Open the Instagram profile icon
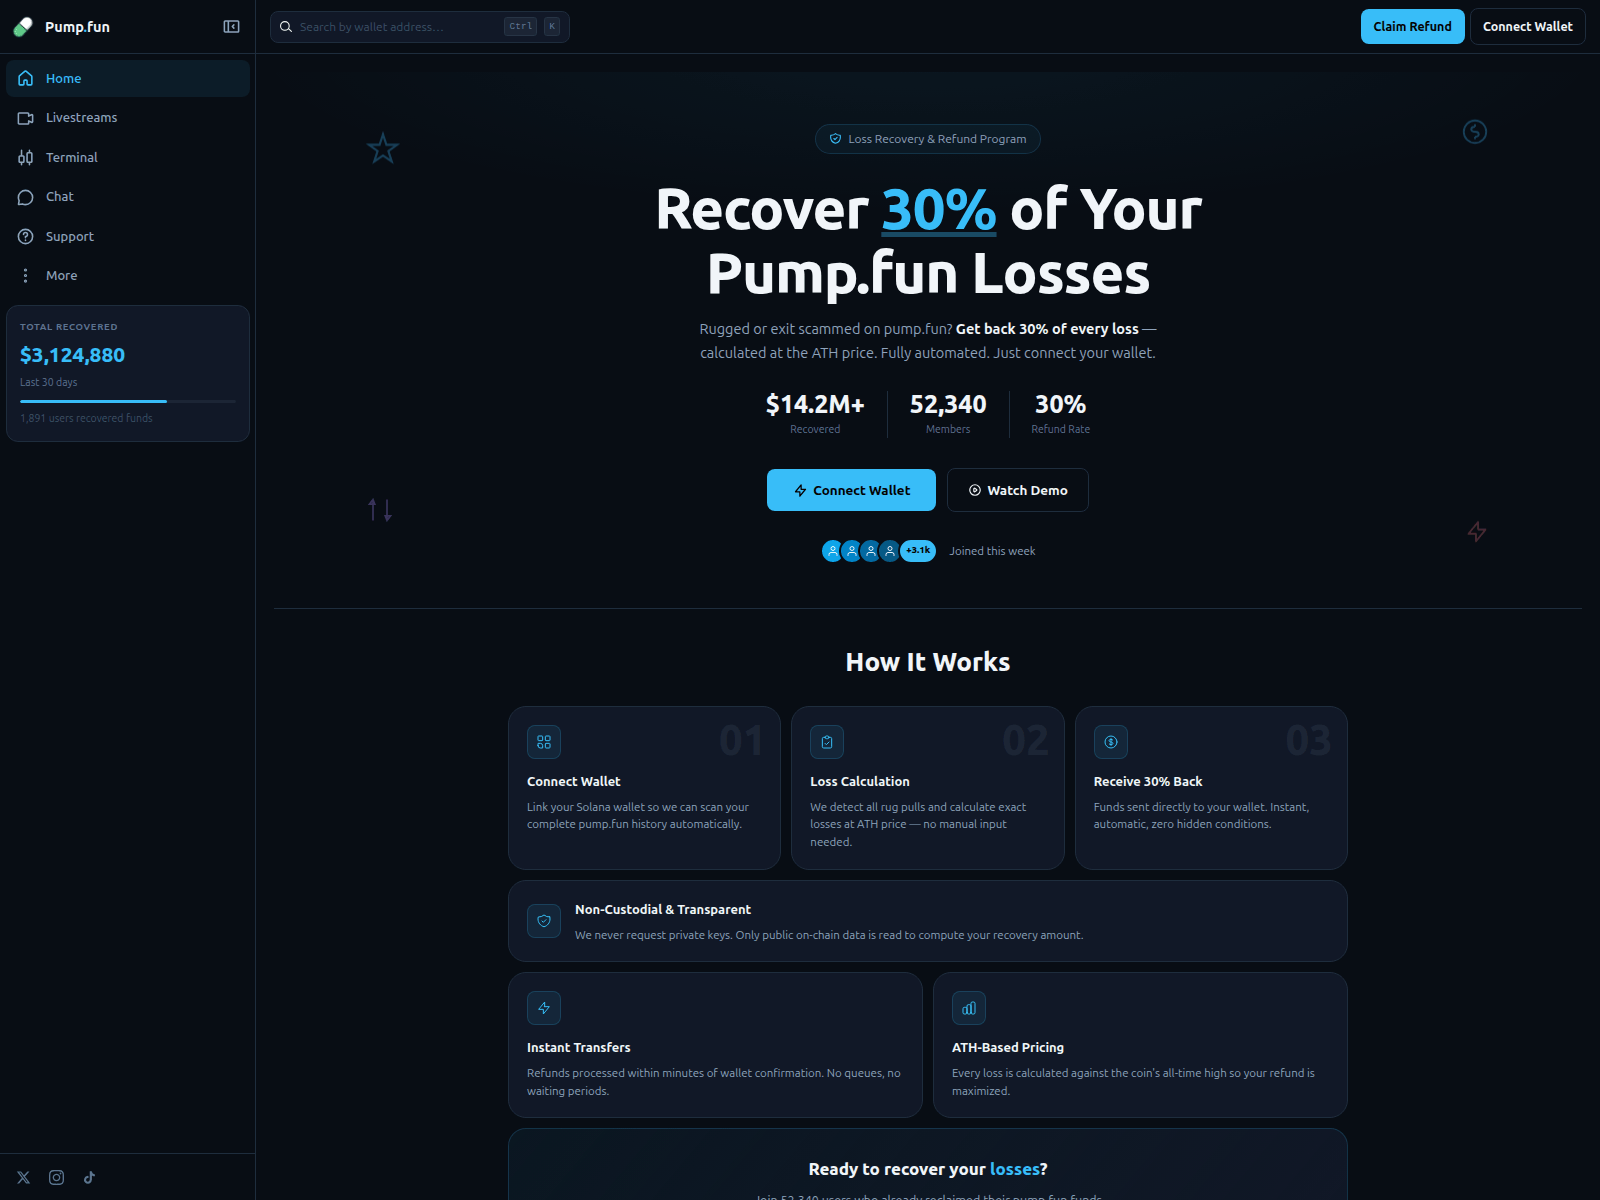 click(56, 1177)
